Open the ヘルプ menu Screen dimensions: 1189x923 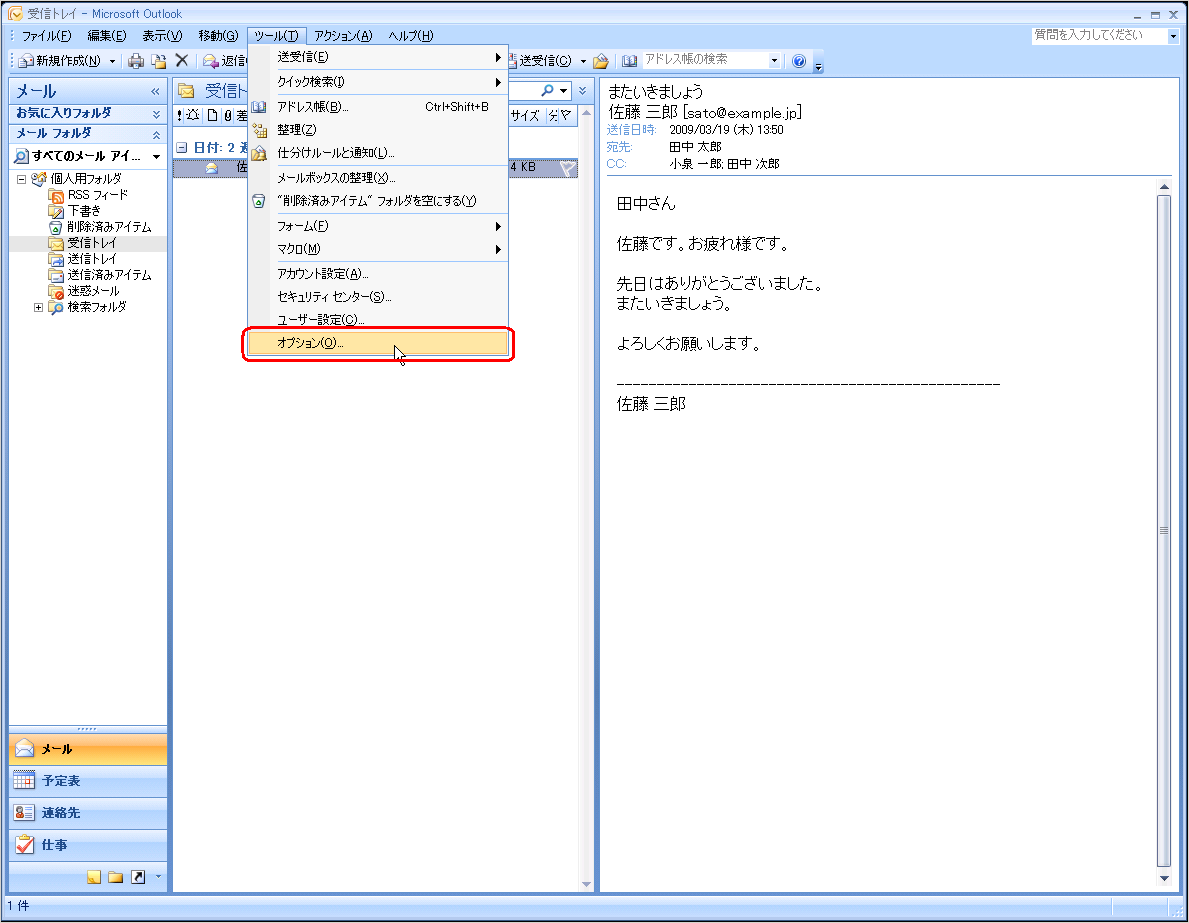click(410, 36)
